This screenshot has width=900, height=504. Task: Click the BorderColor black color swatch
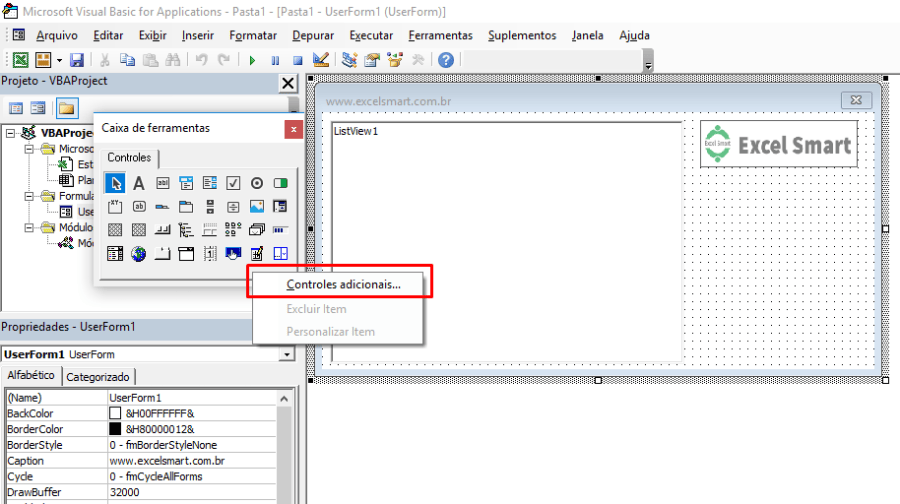click(115, 429)
